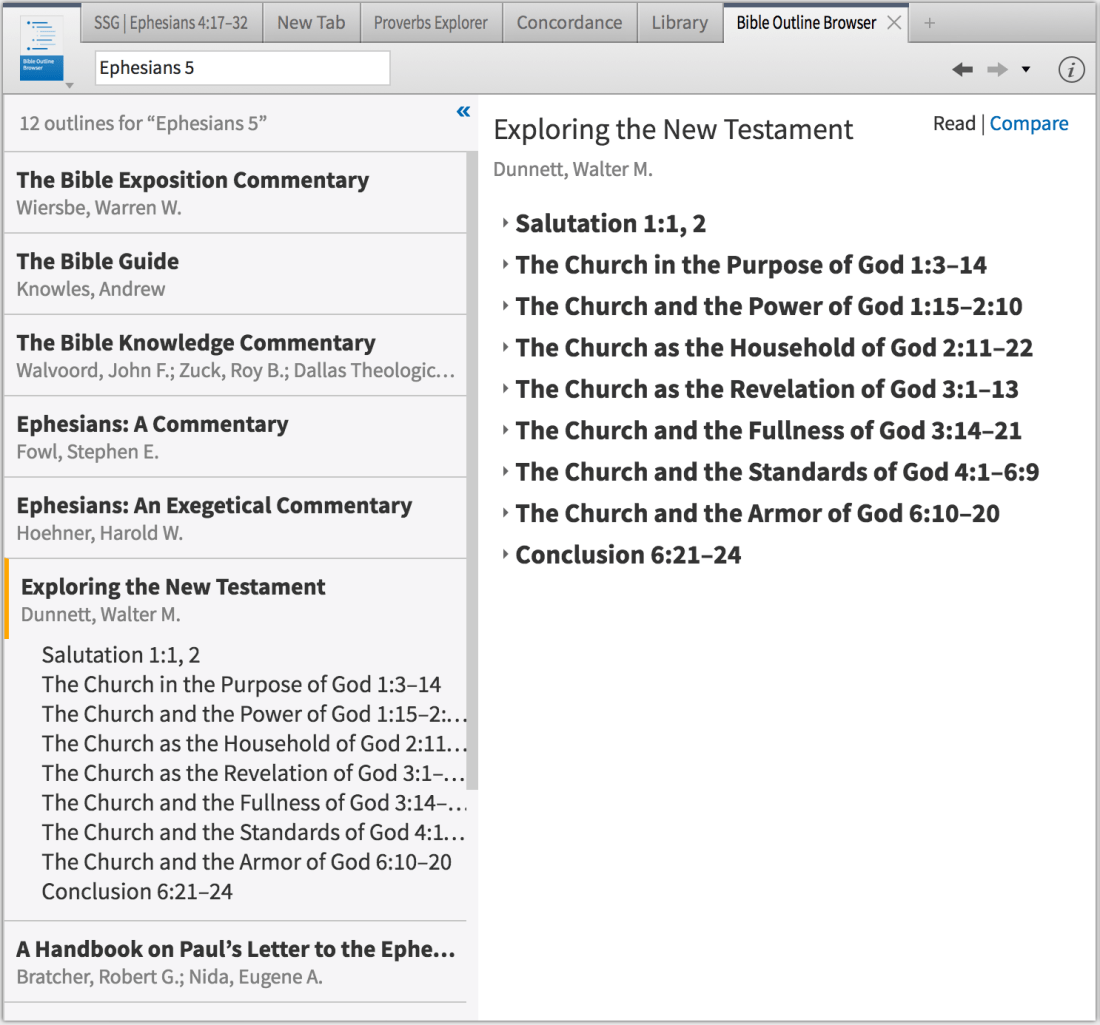Expand The Church in the Purpose of God
1100x1025 pixels.
pyautogui.click(x=505, y=265)
